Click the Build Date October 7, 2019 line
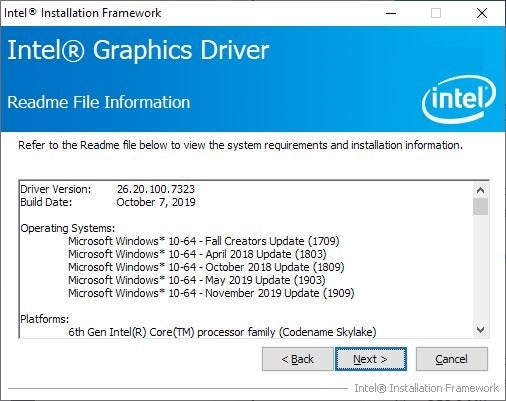Screen dimensions: 506x401 108,202
